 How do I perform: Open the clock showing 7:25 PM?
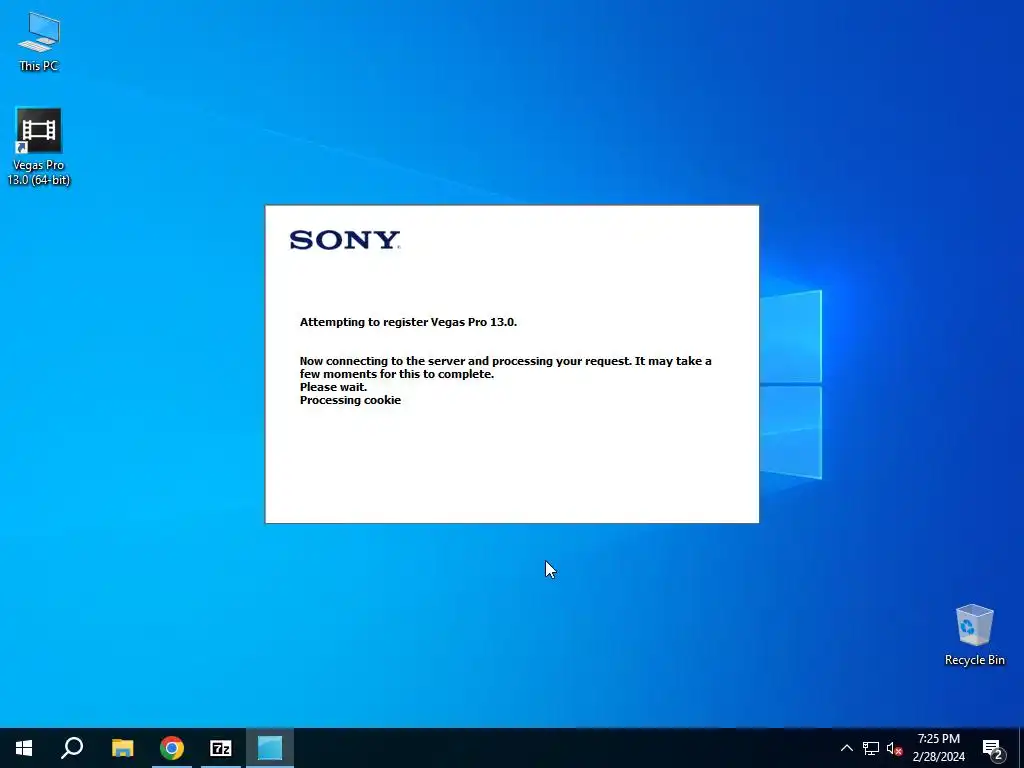coord(938,748)
